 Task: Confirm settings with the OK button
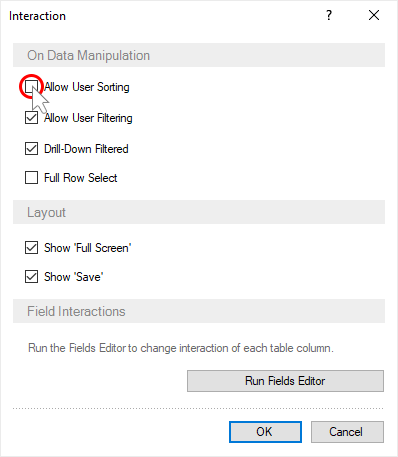coord(265,432)
